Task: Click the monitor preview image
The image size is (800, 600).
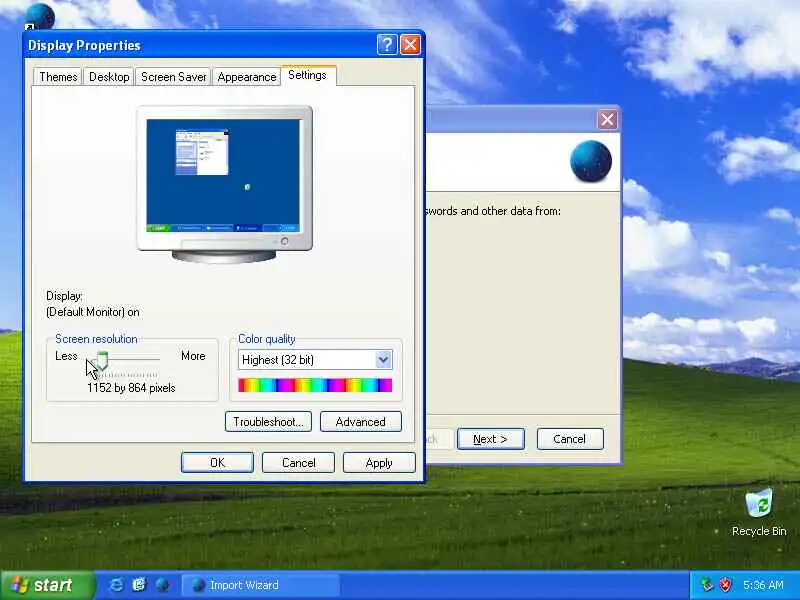Action: [x=224, y=184]
